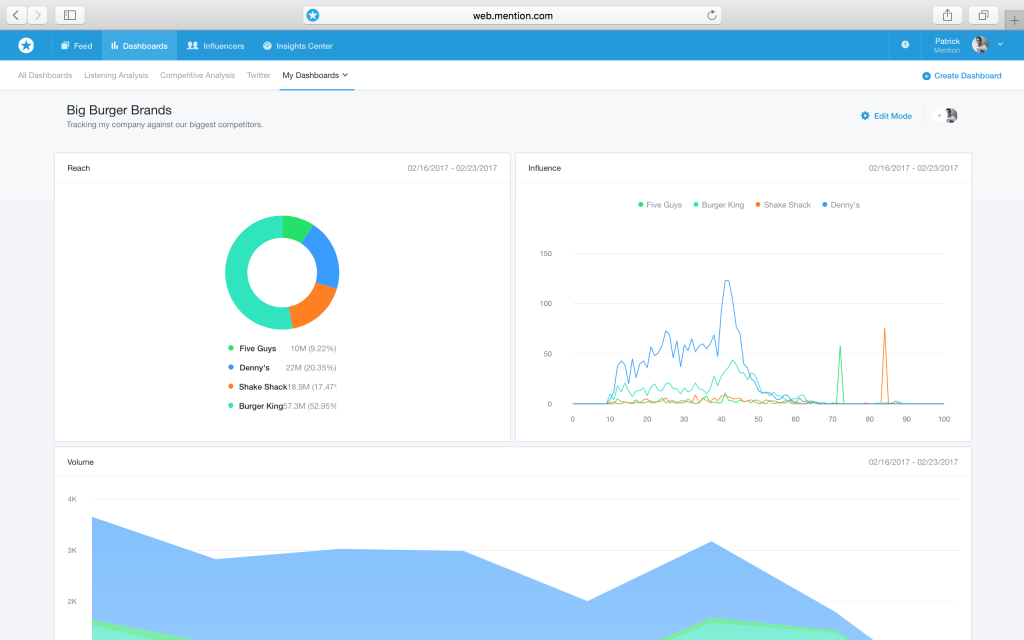Viewport: 1024px width, 640px height.
Task: Open the Feed section
Action: click(76, 46)
